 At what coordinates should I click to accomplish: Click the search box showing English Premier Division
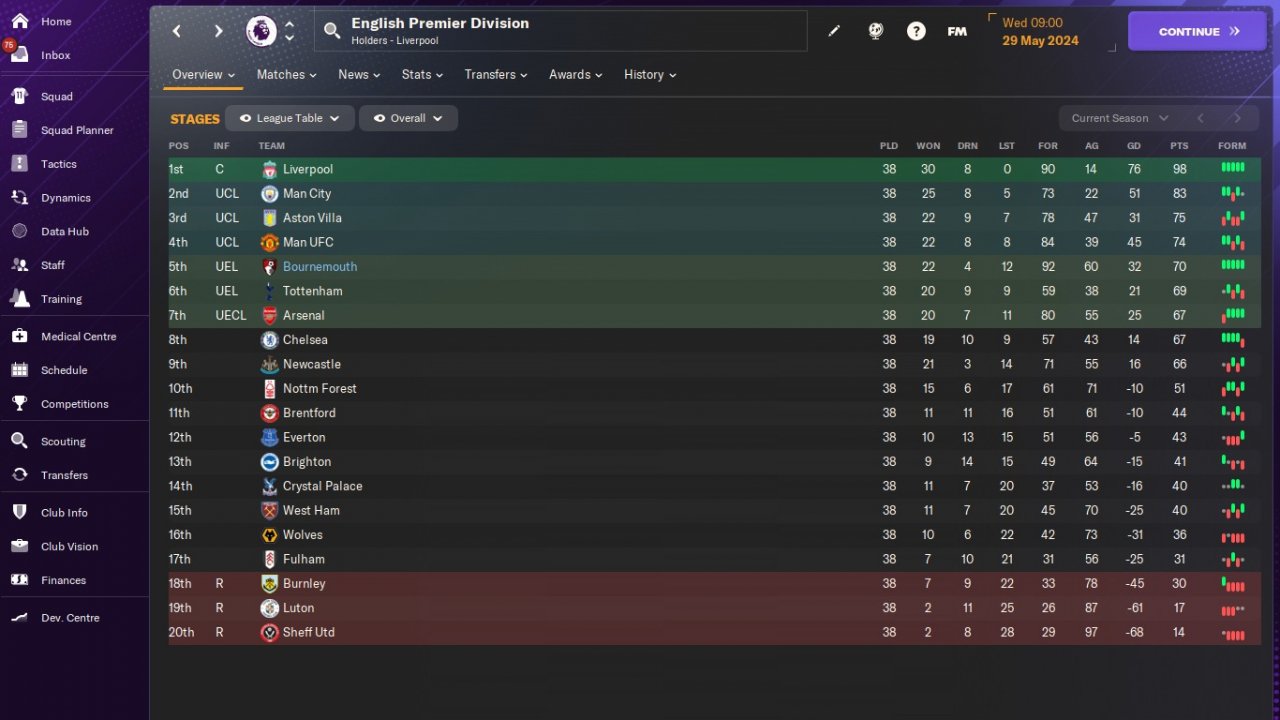(x=560, y=31)
